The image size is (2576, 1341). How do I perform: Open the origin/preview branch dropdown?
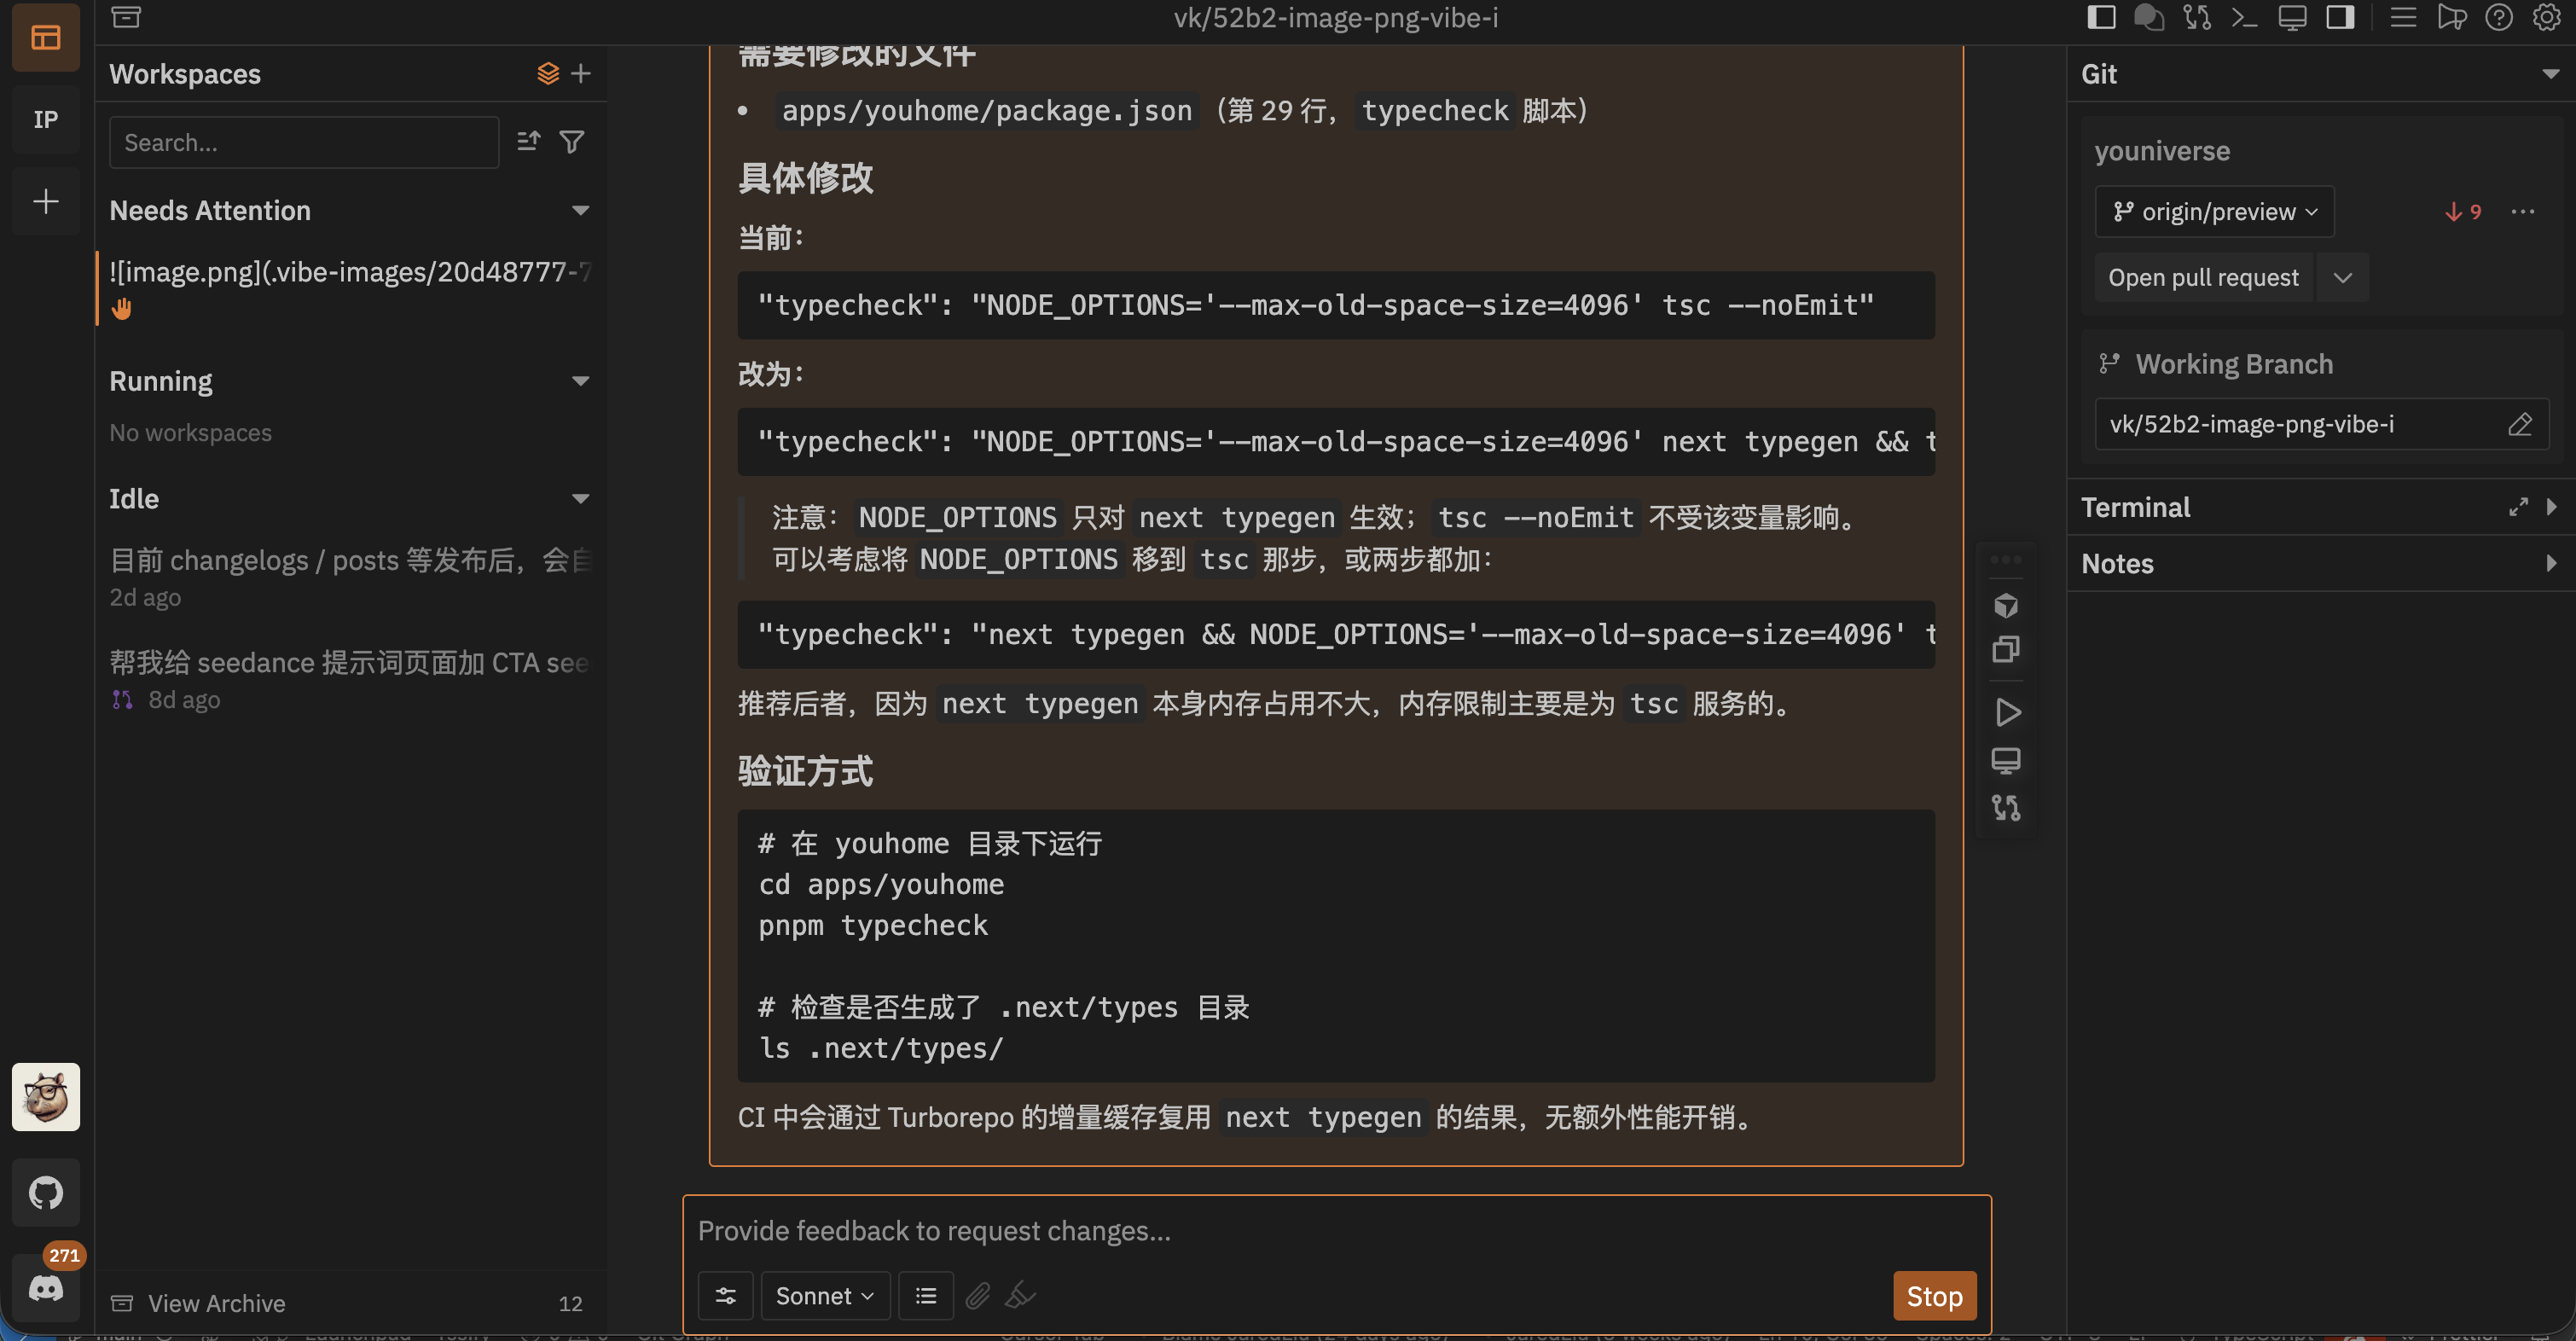[2214, 212]
